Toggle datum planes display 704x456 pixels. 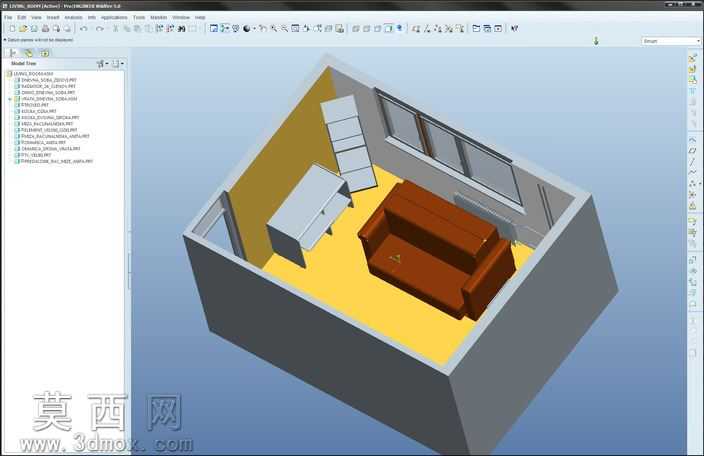coord(416,29)
